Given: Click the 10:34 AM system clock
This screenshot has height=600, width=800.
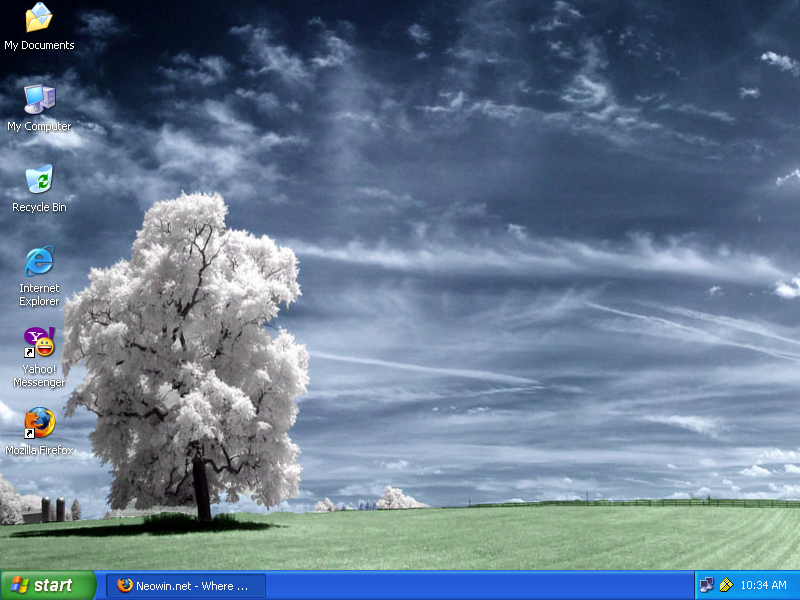Looking at the screenshot, I should [763, 585].
